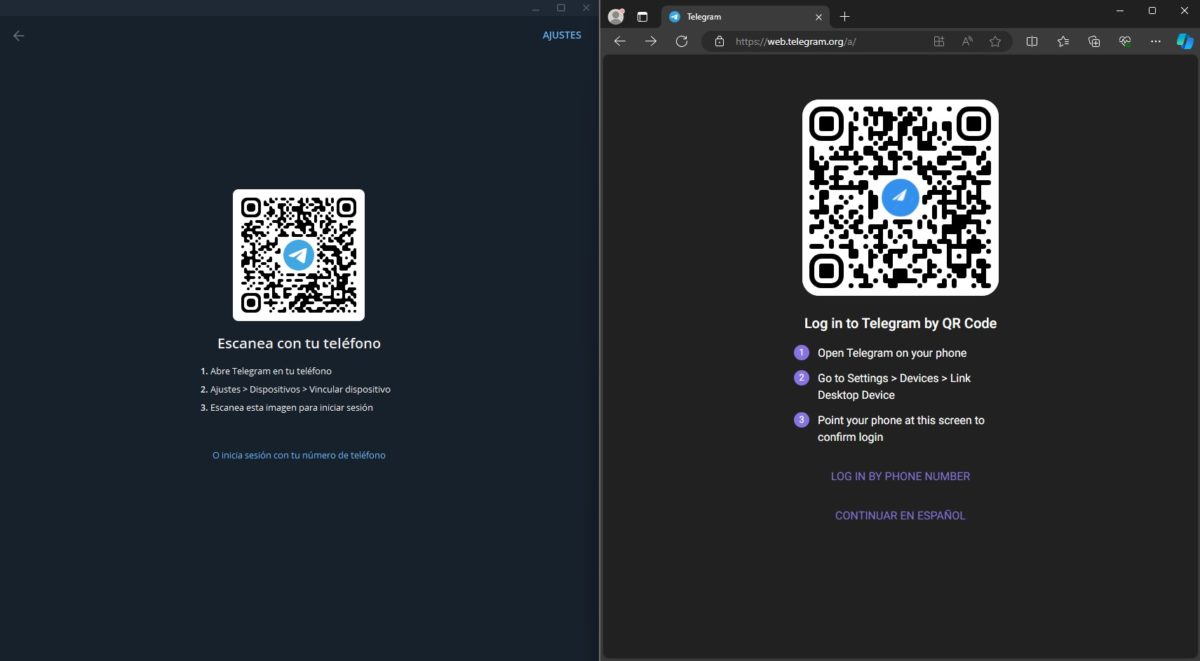Open Edge Split screen mode
1200x661 pixels.
click(x=1032, y=41)
